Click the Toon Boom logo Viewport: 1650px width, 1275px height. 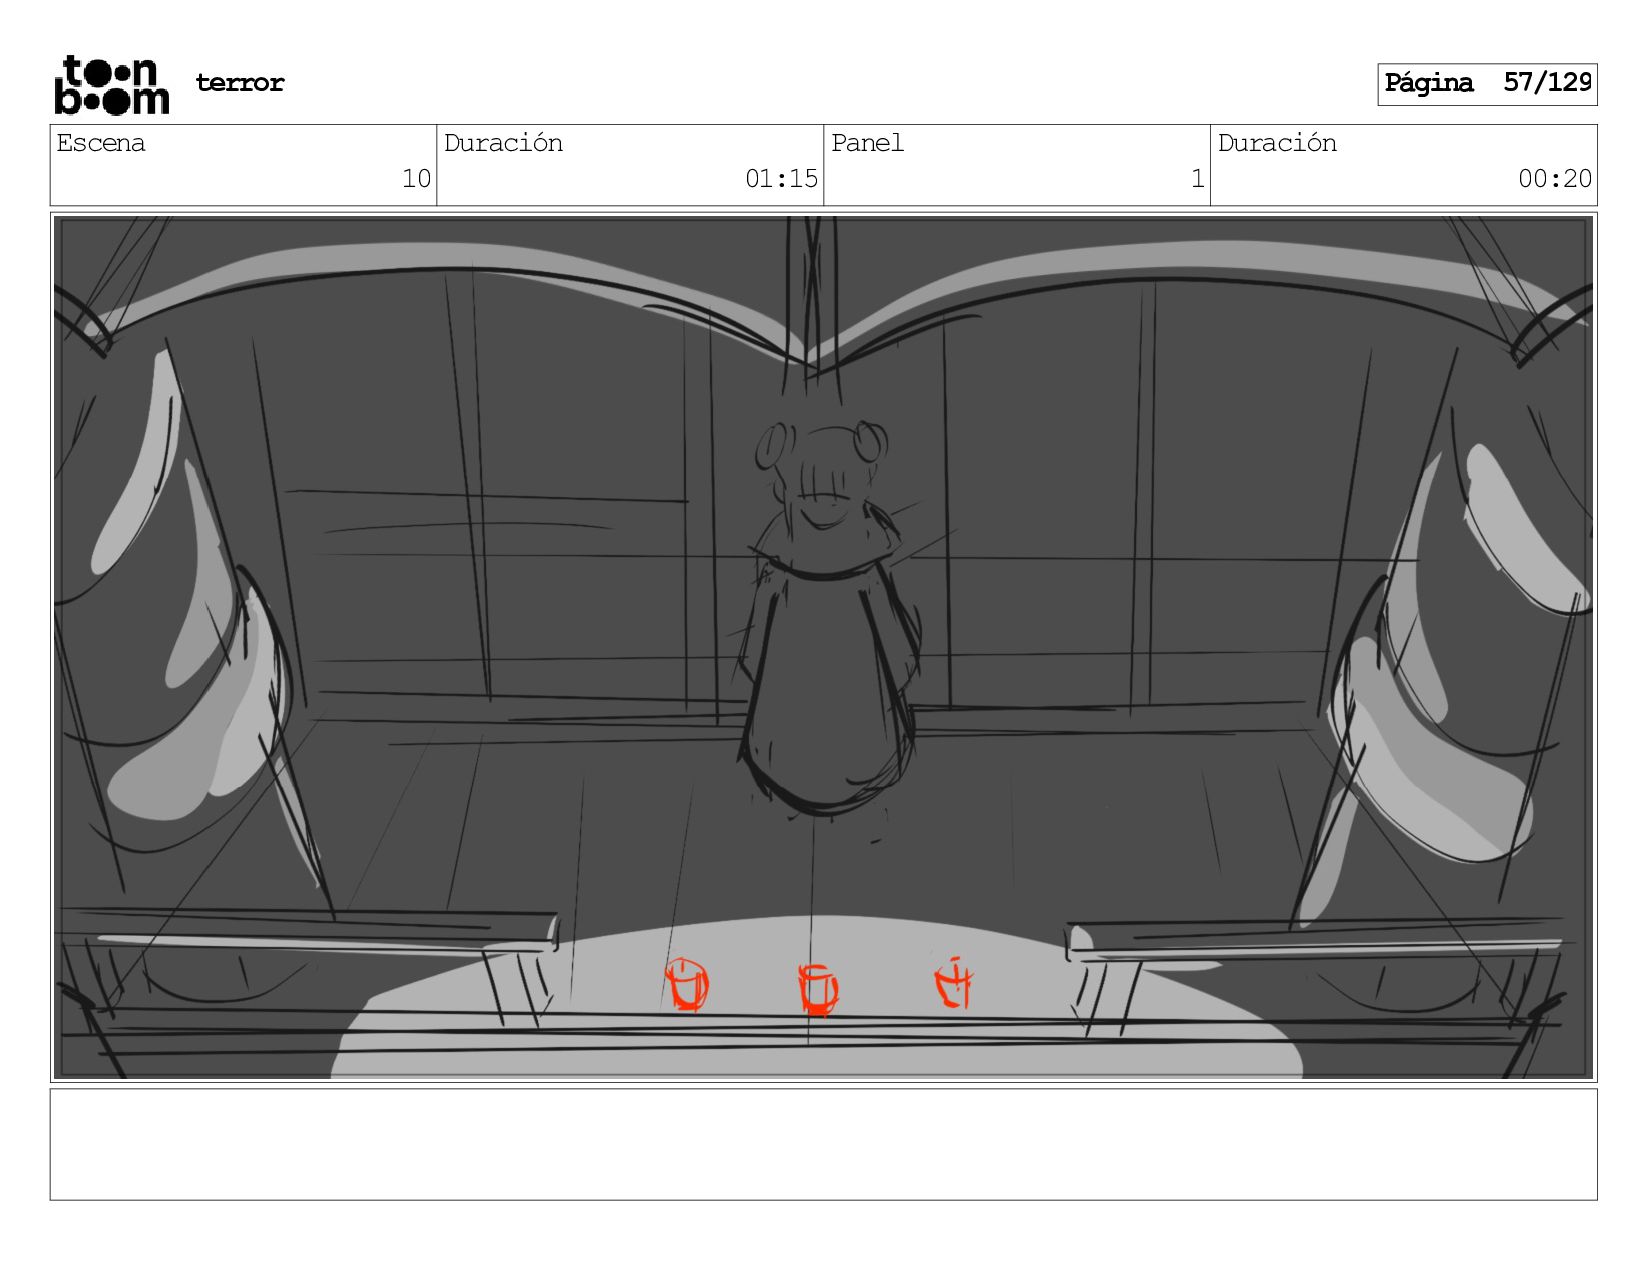(111, 85)
